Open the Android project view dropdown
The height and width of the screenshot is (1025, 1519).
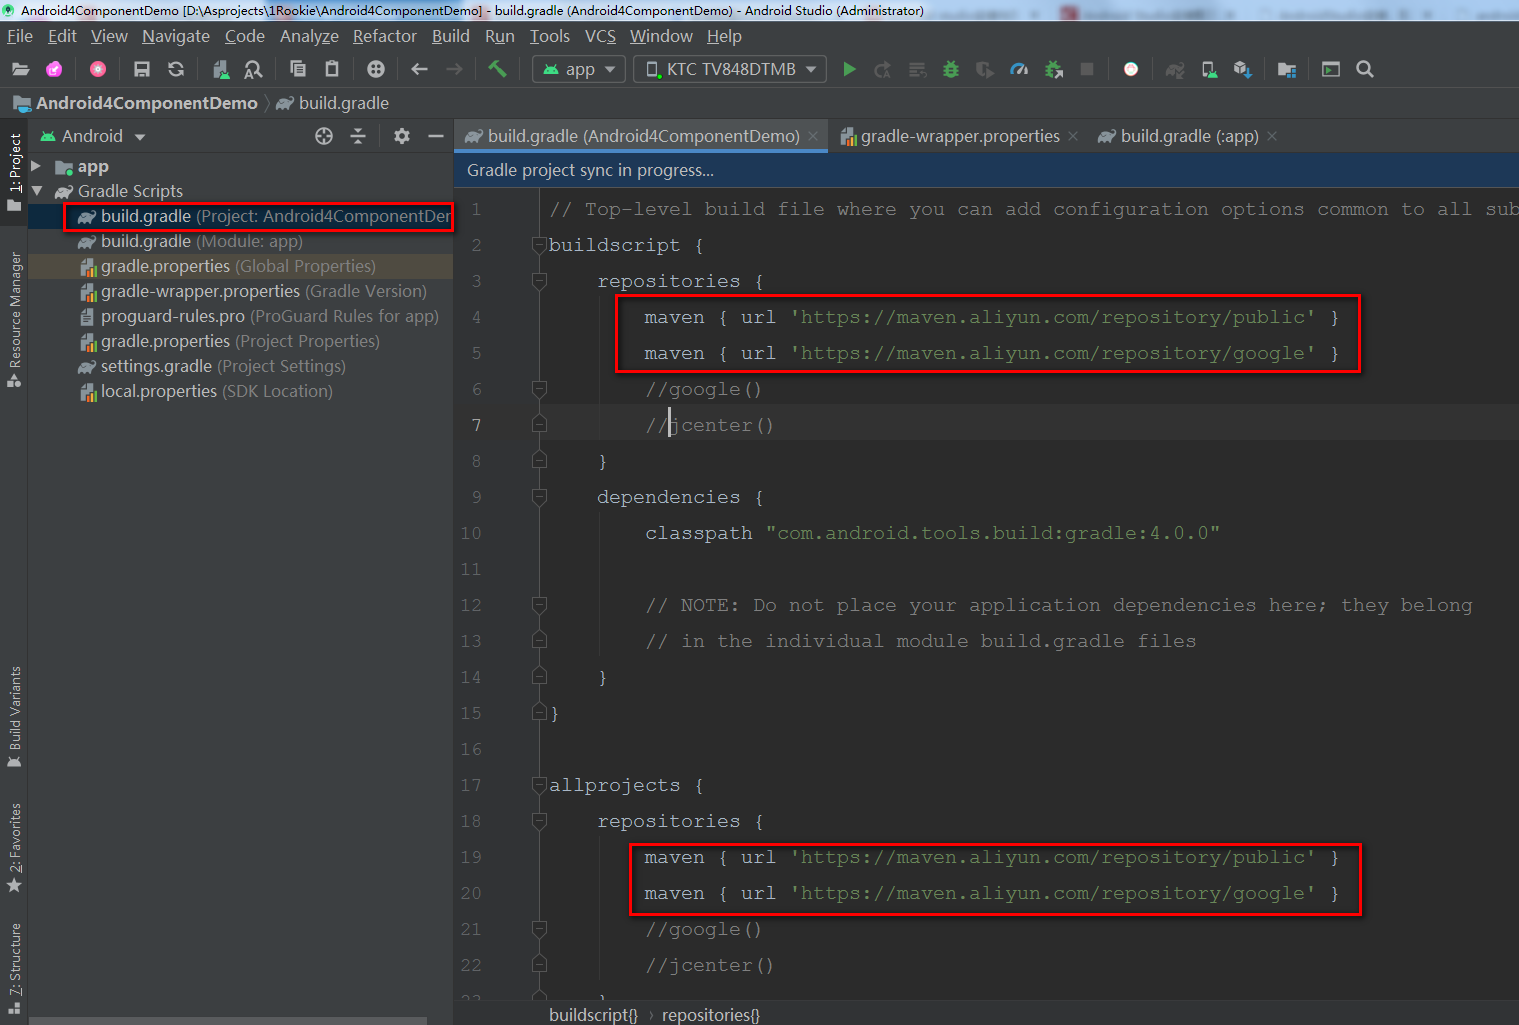[x=93, y=136]
